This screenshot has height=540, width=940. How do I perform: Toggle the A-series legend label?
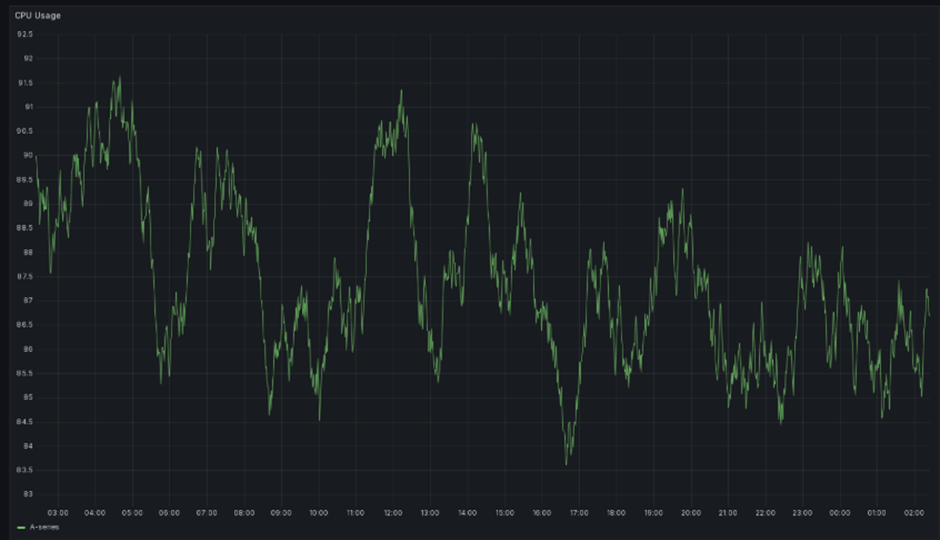[44, 527]
